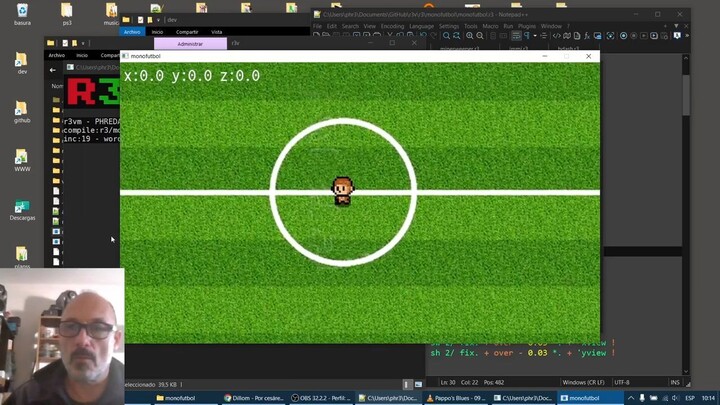The height and width of the screenshot is (405, 720).
Task: Expand quick access dropdown in lower Explorer window
Action: 83,43
